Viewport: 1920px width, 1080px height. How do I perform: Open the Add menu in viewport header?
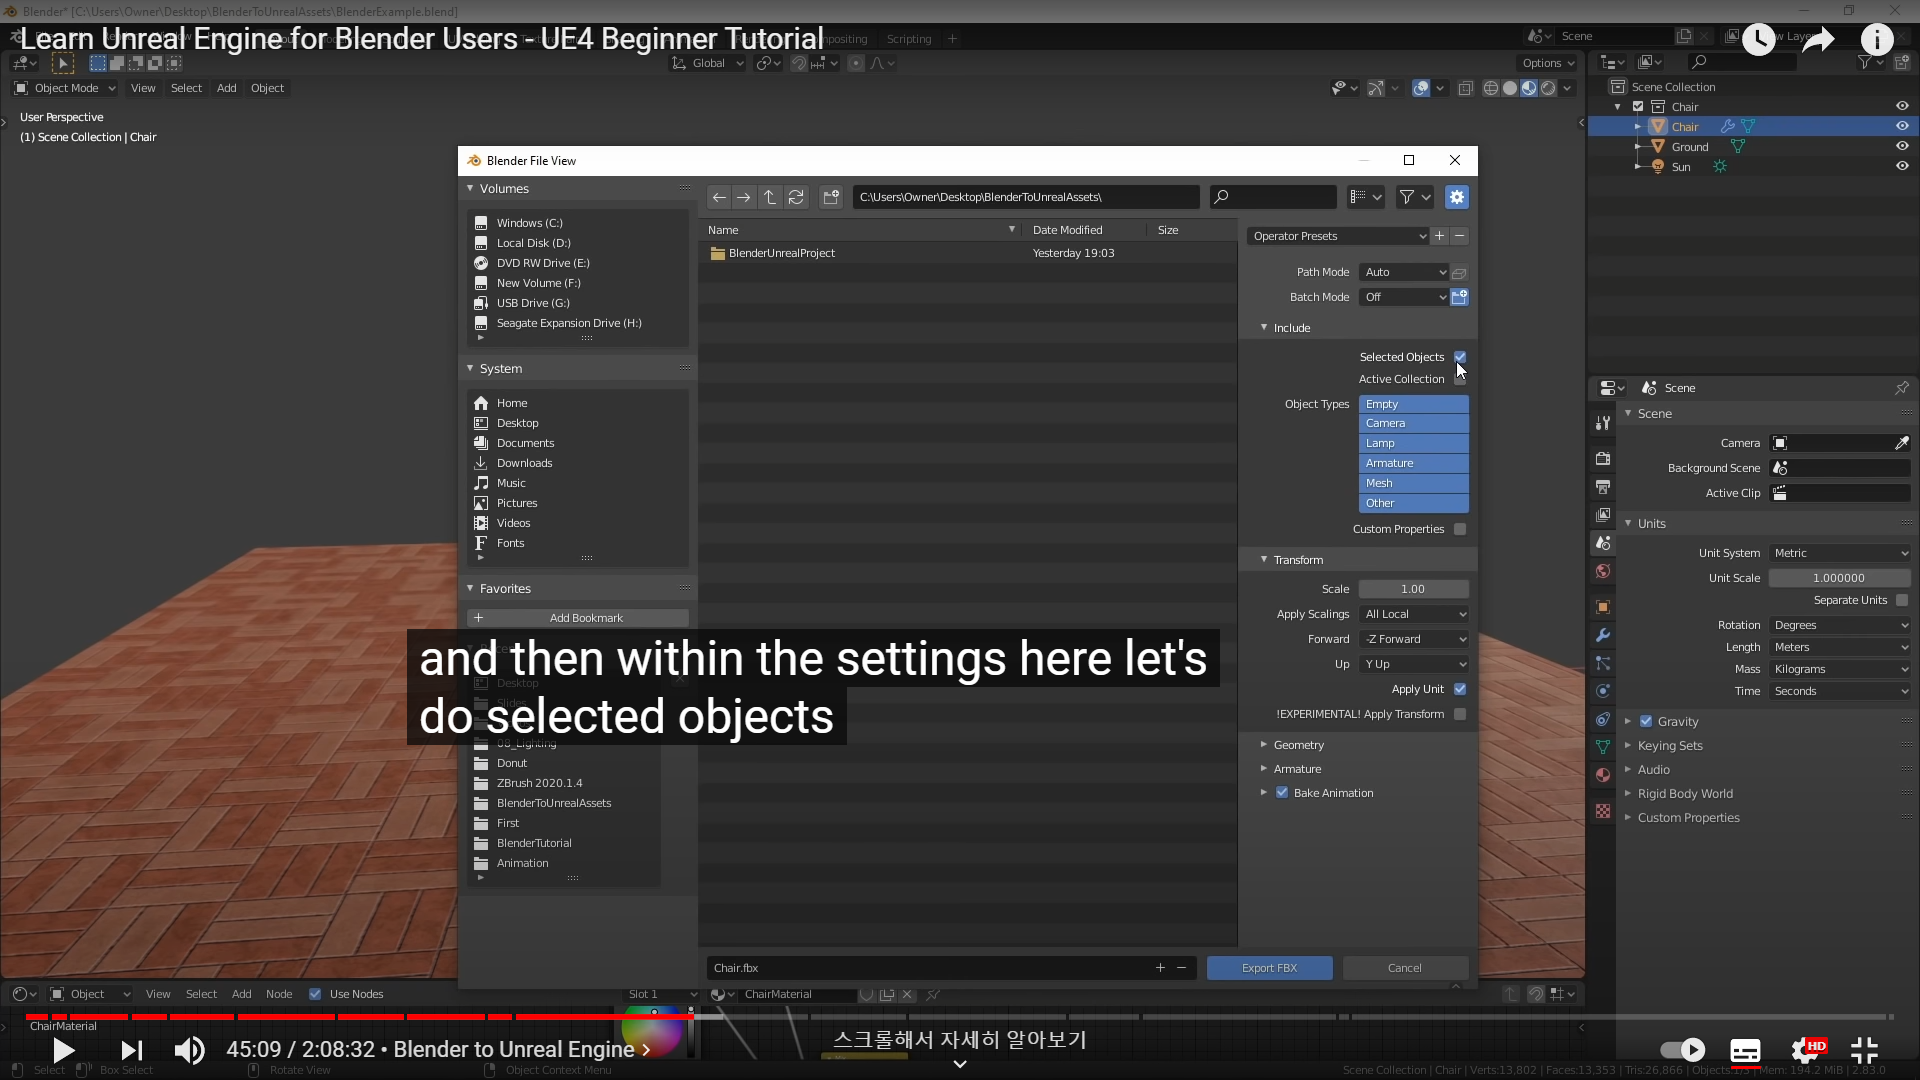point(226,88)
